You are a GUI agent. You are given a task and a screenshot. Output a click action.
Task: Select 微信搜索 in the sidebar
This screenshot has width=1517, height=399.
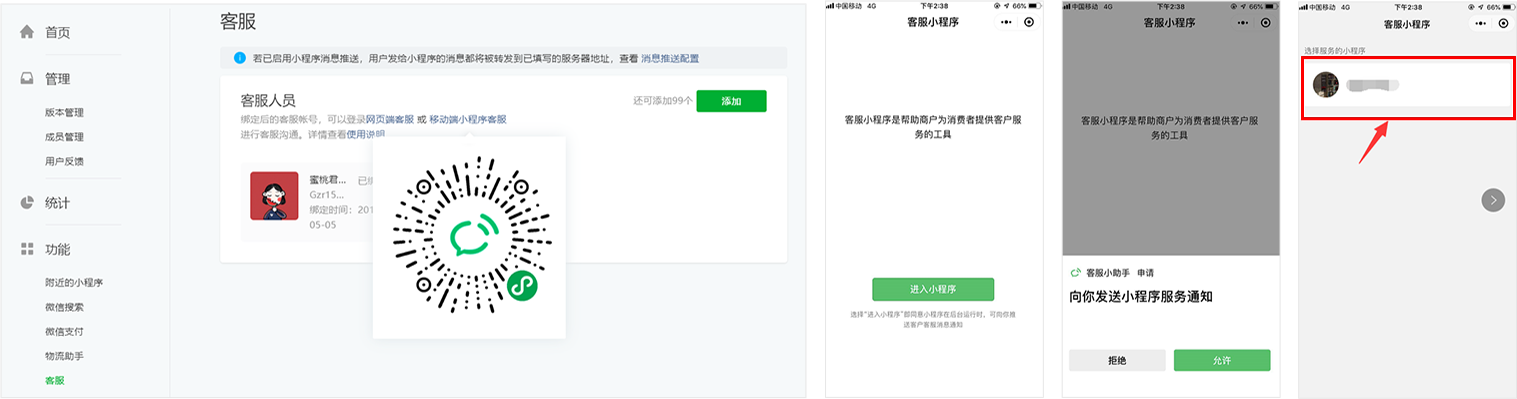pos(64,306)
